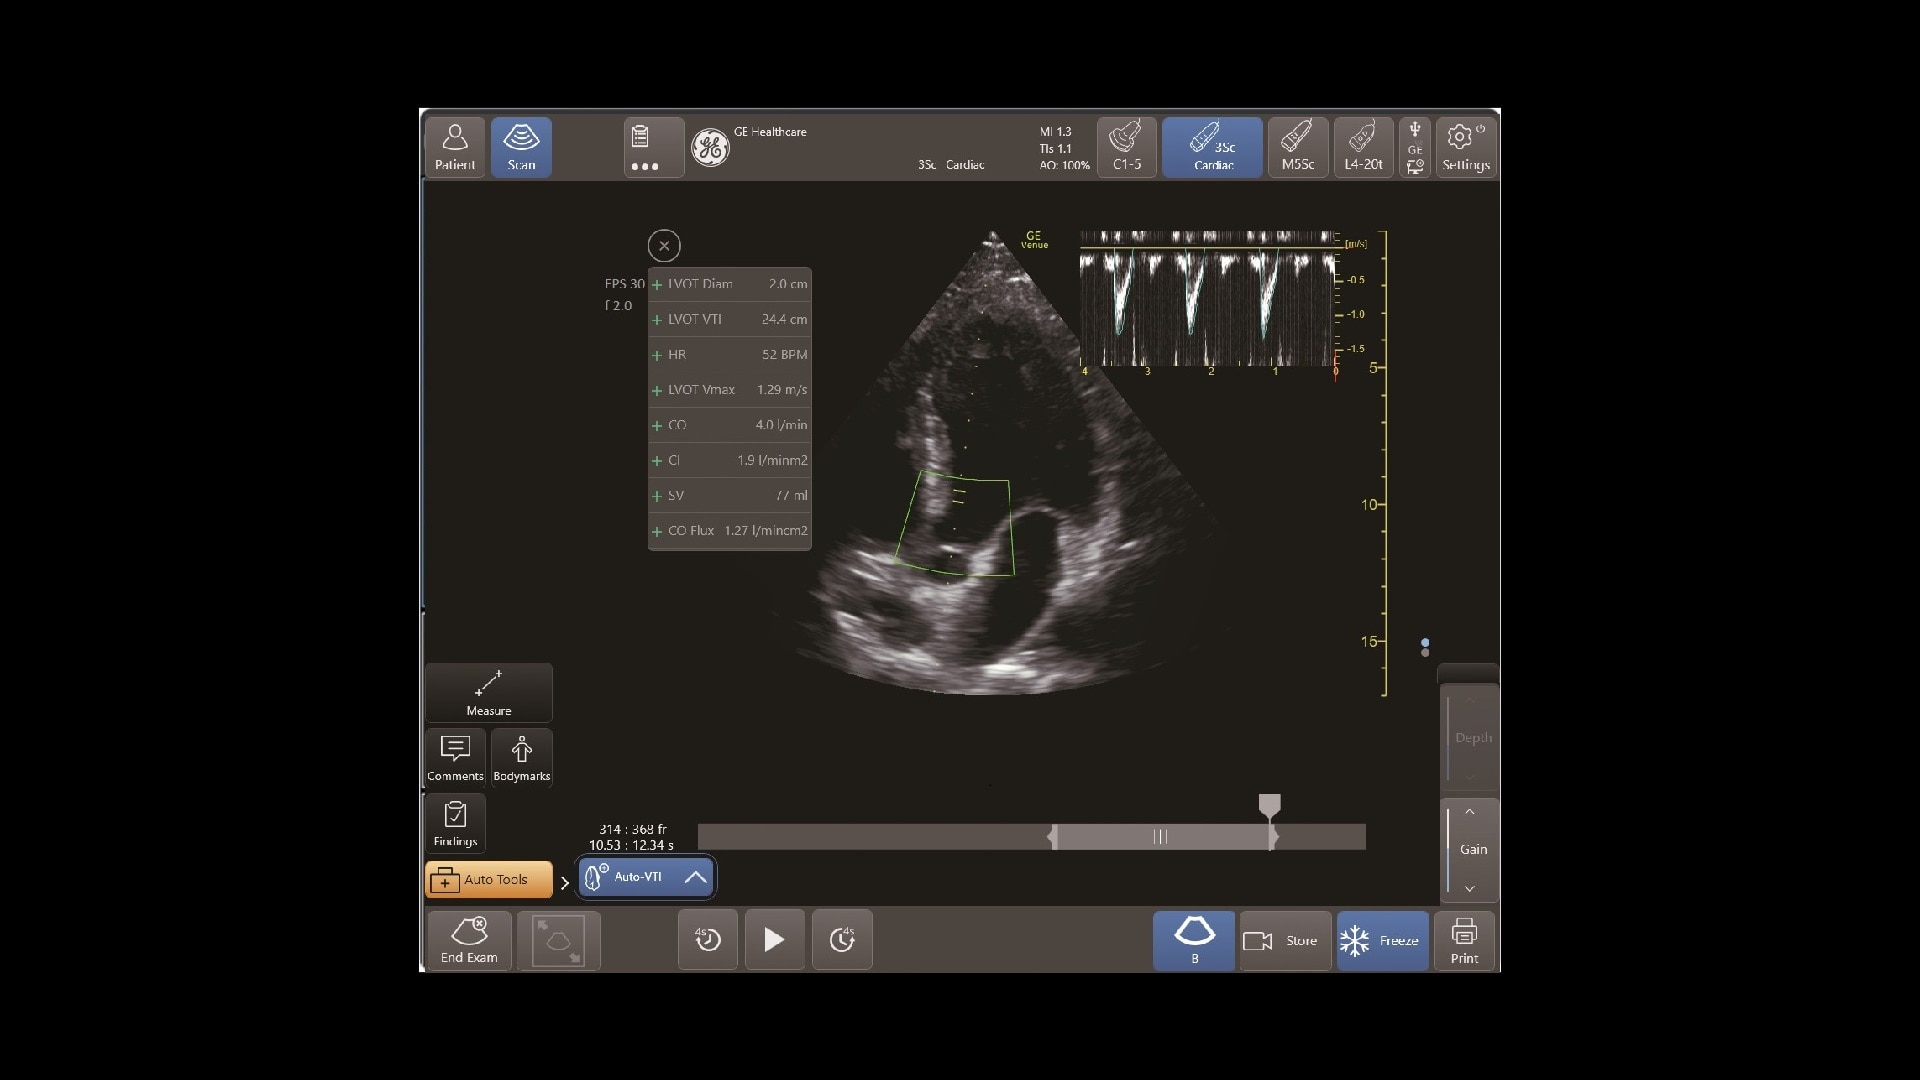Screen dimensions: 1920x1080
Task: Toggle the image zoom/expand thumbnail button
Action: pyautogui.click(x=558, y=940)
